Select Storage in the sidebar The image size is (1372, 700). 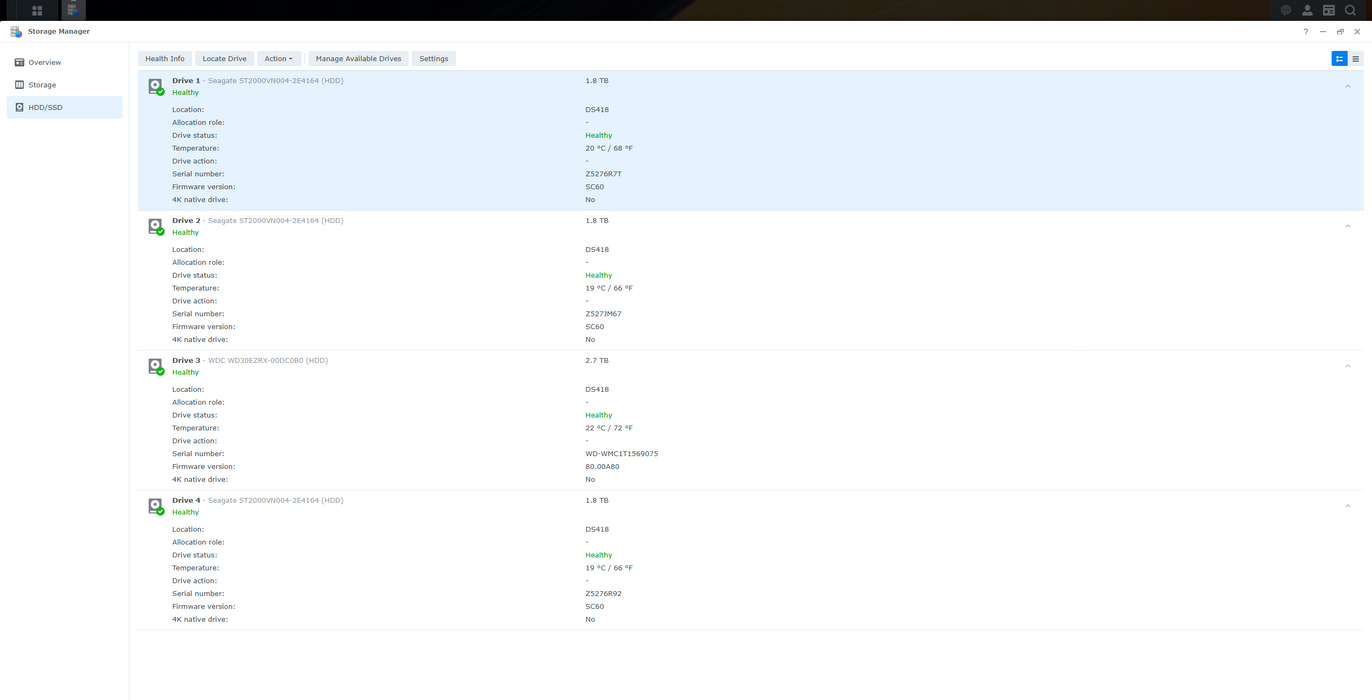(x=42, y=85)
